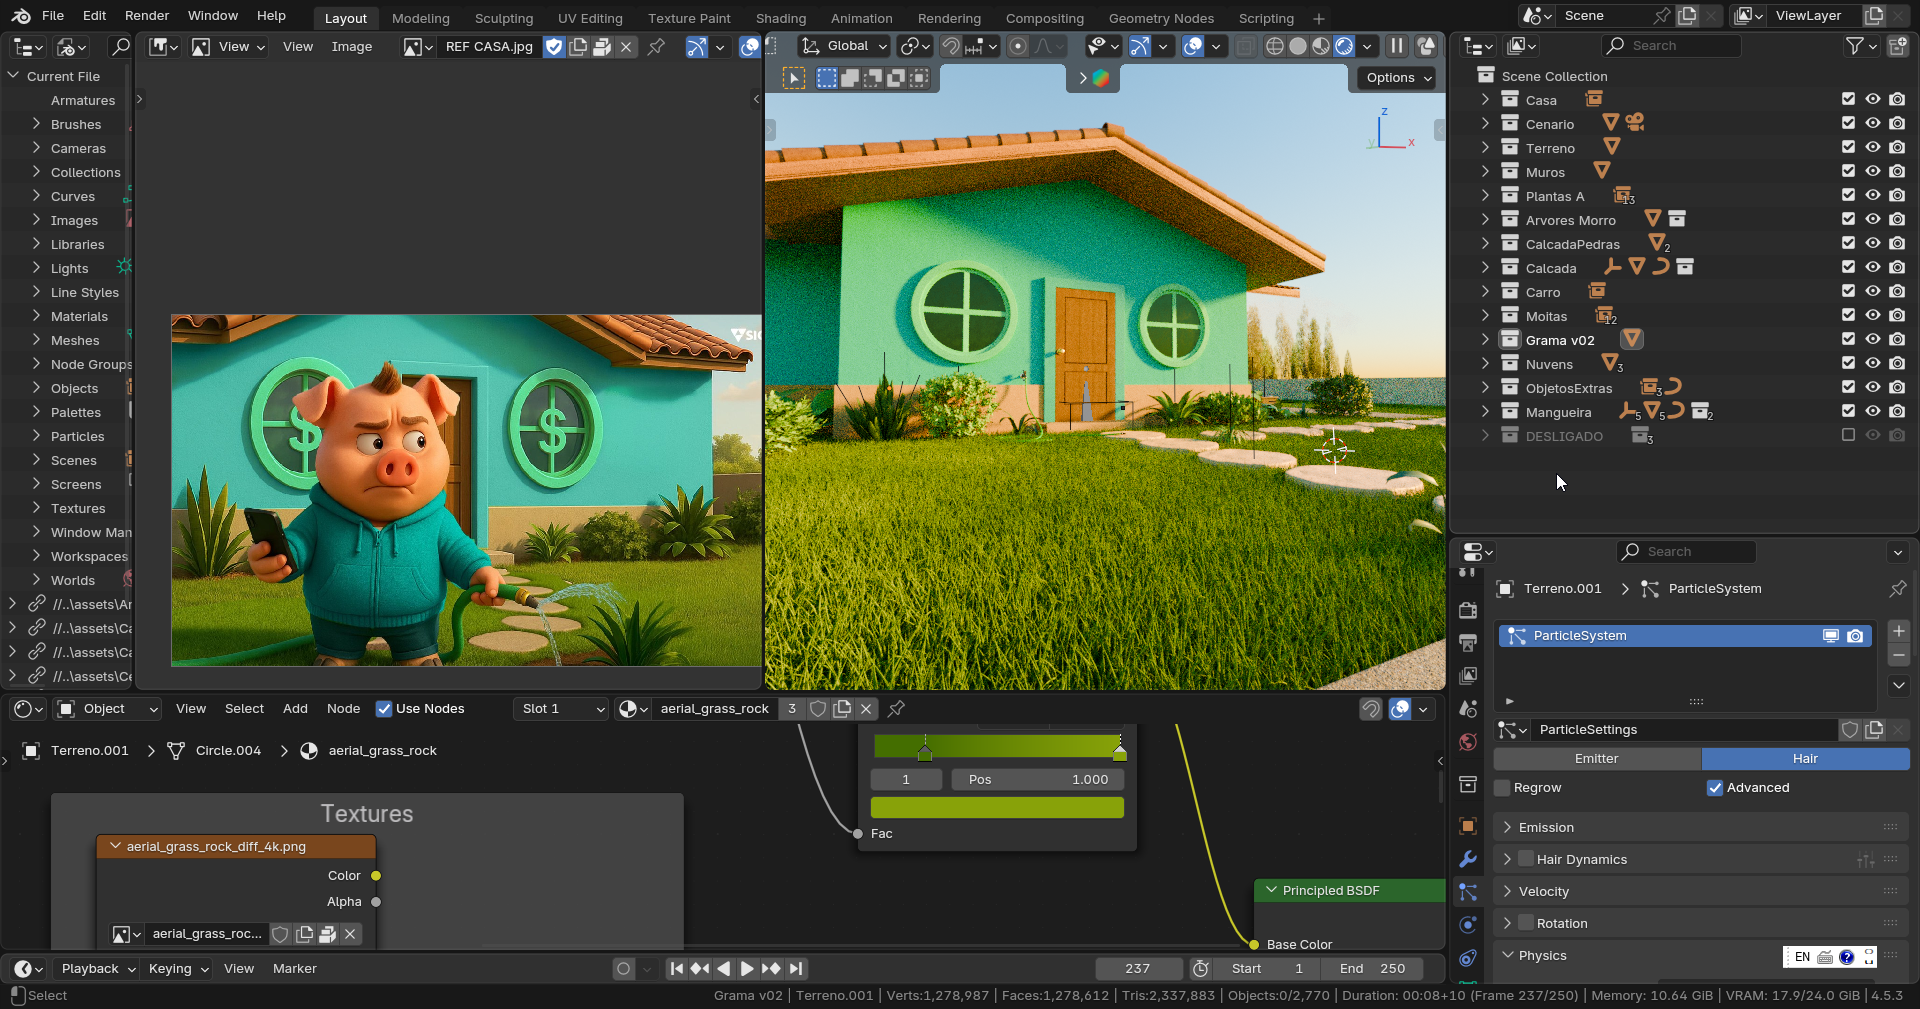Open the Keying popover button
Screen dimensions: 1920x1009
177,968
